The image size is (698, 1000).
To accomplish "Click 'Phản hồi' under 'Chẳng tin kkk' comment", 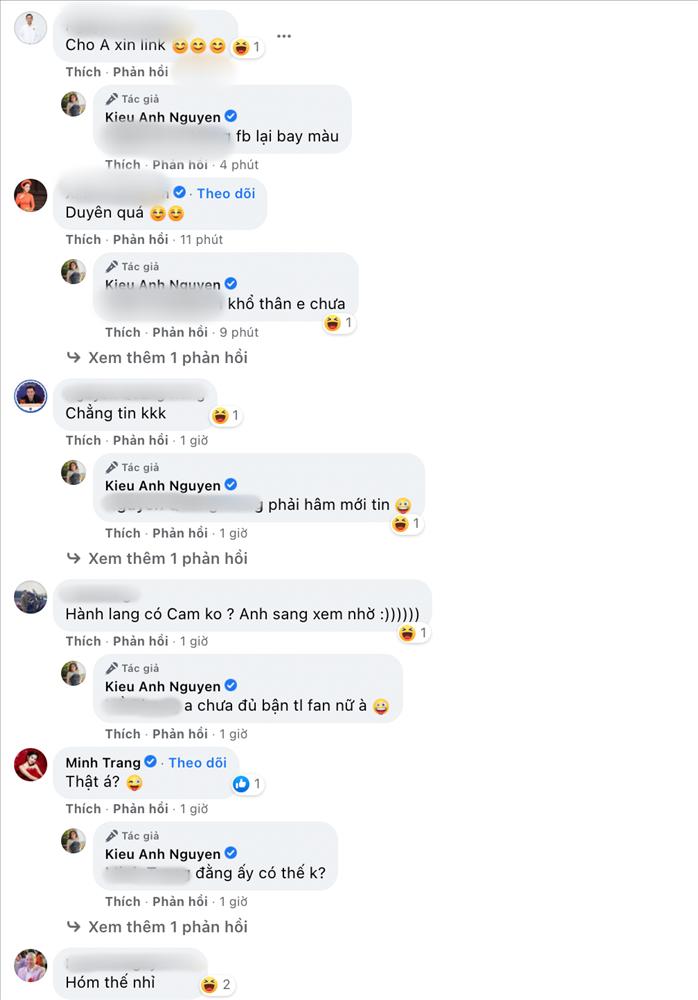I will [x=140, y=441].
